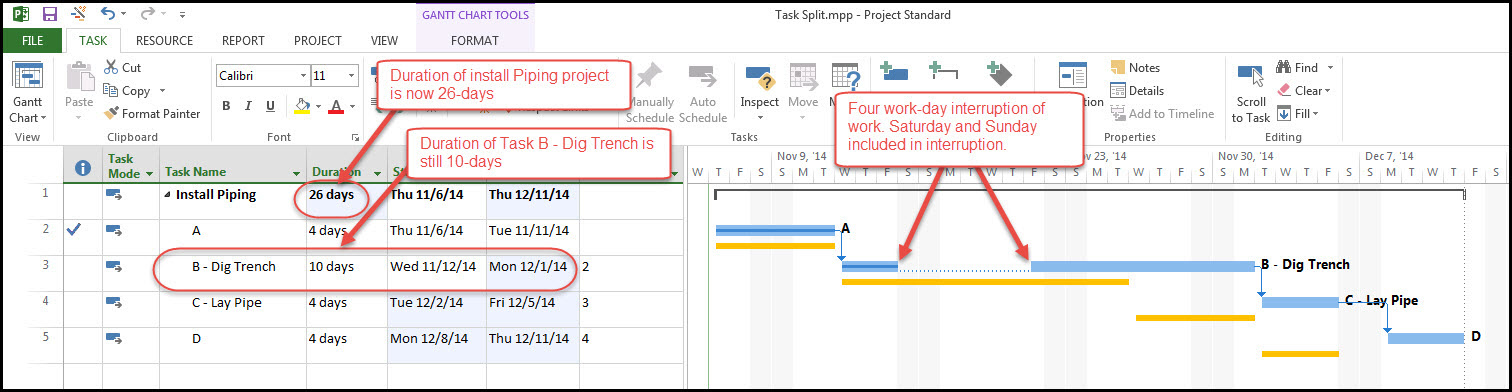This screenshot has height=392, width=1512.
Task: Expand the font name Calibri dropdown
Action: tap(302, 76)
